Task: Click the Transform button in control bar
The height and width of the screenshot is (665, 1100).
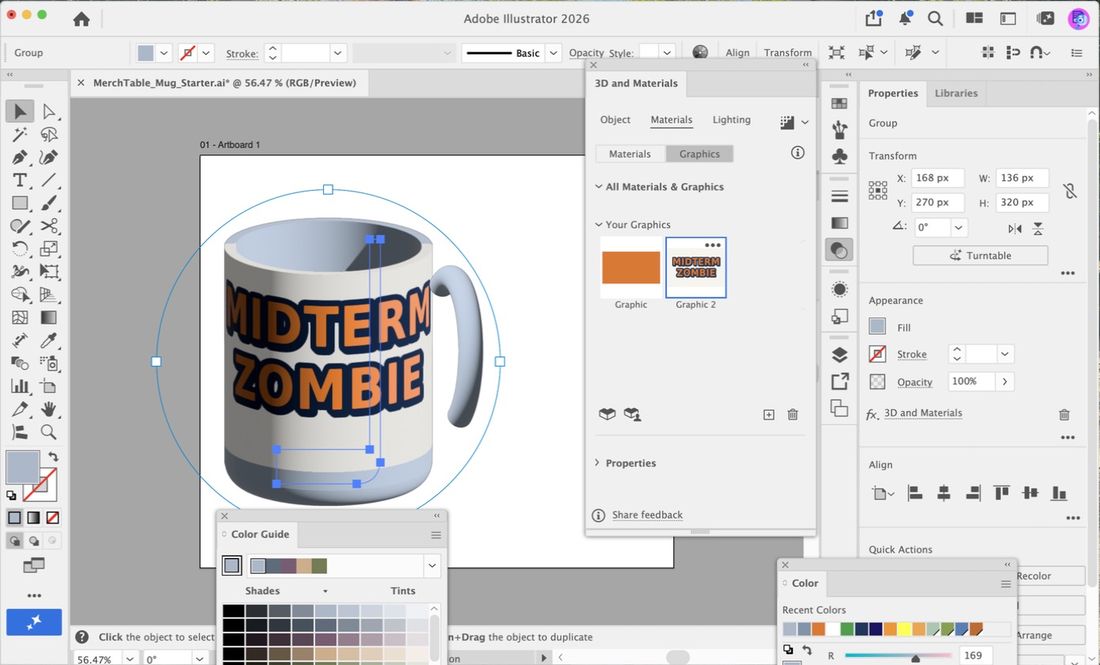Action: point(787,53)
